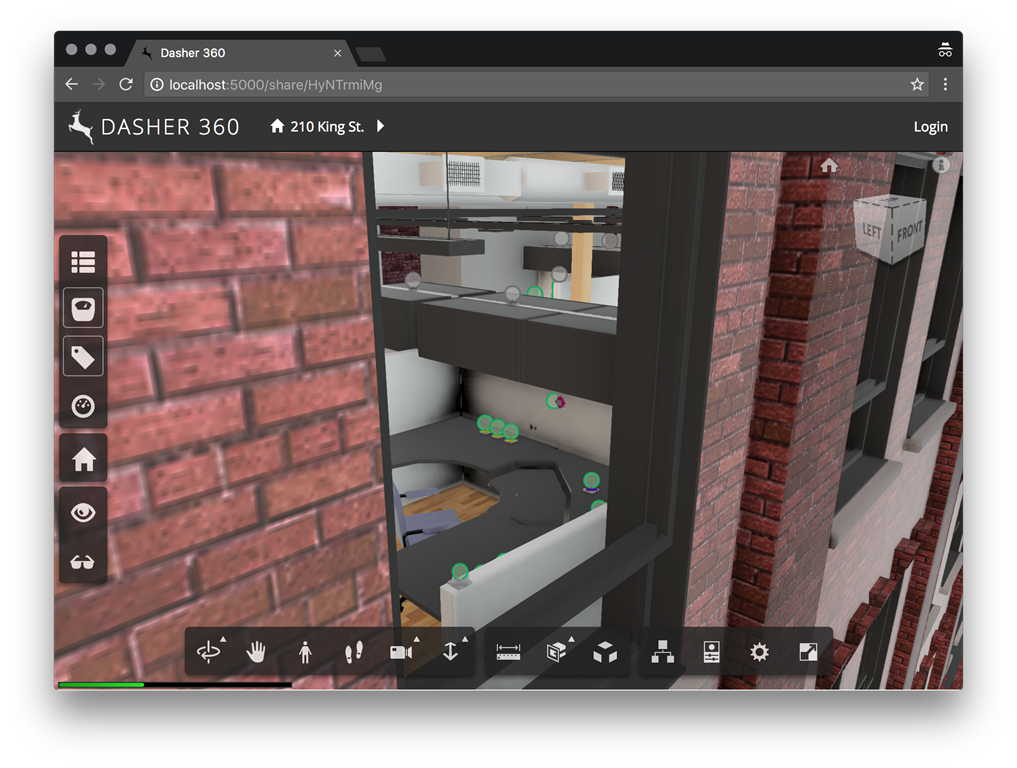Activate the Pan hand tool

click(257, 652)
